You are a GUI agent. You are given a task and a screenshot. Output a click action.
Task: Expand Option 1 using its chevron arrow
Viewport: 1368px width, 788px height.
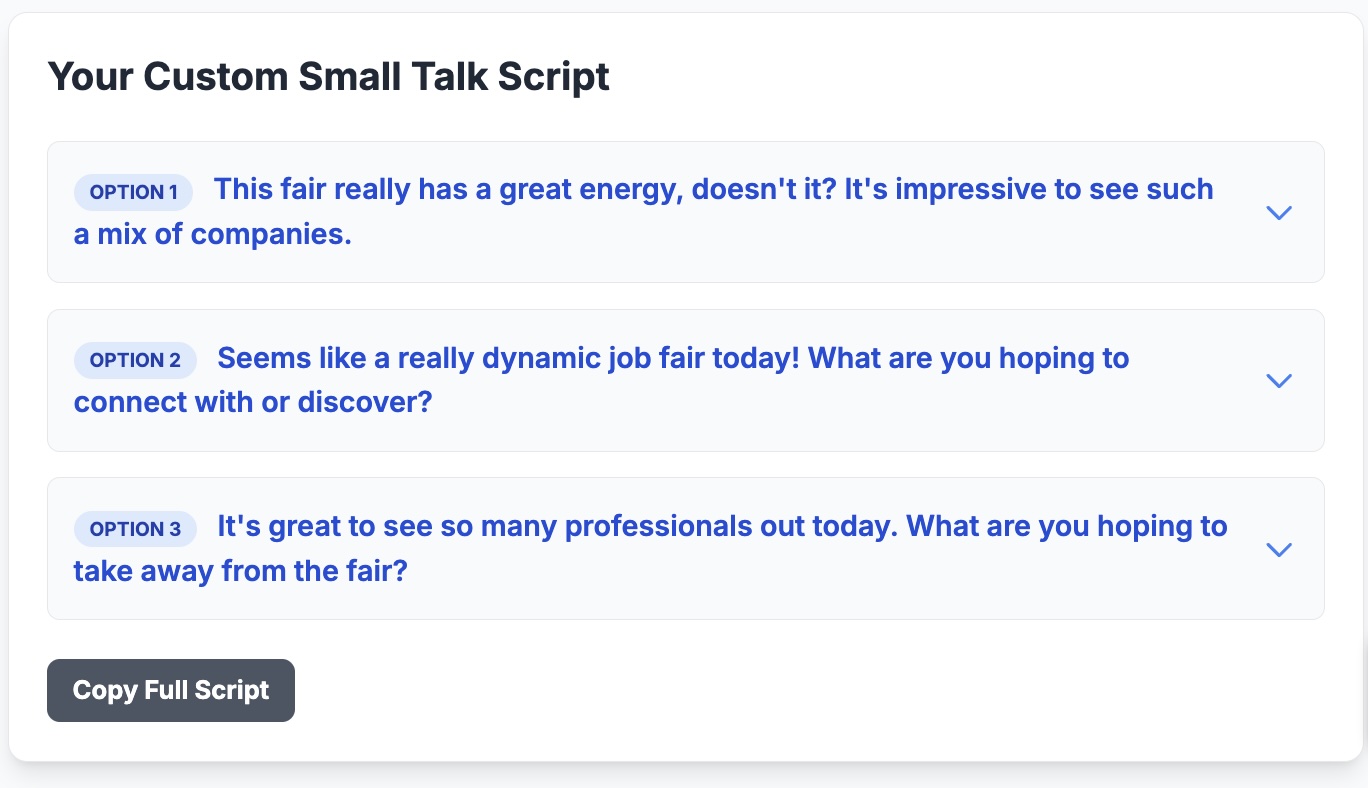tap(1279, 213)
